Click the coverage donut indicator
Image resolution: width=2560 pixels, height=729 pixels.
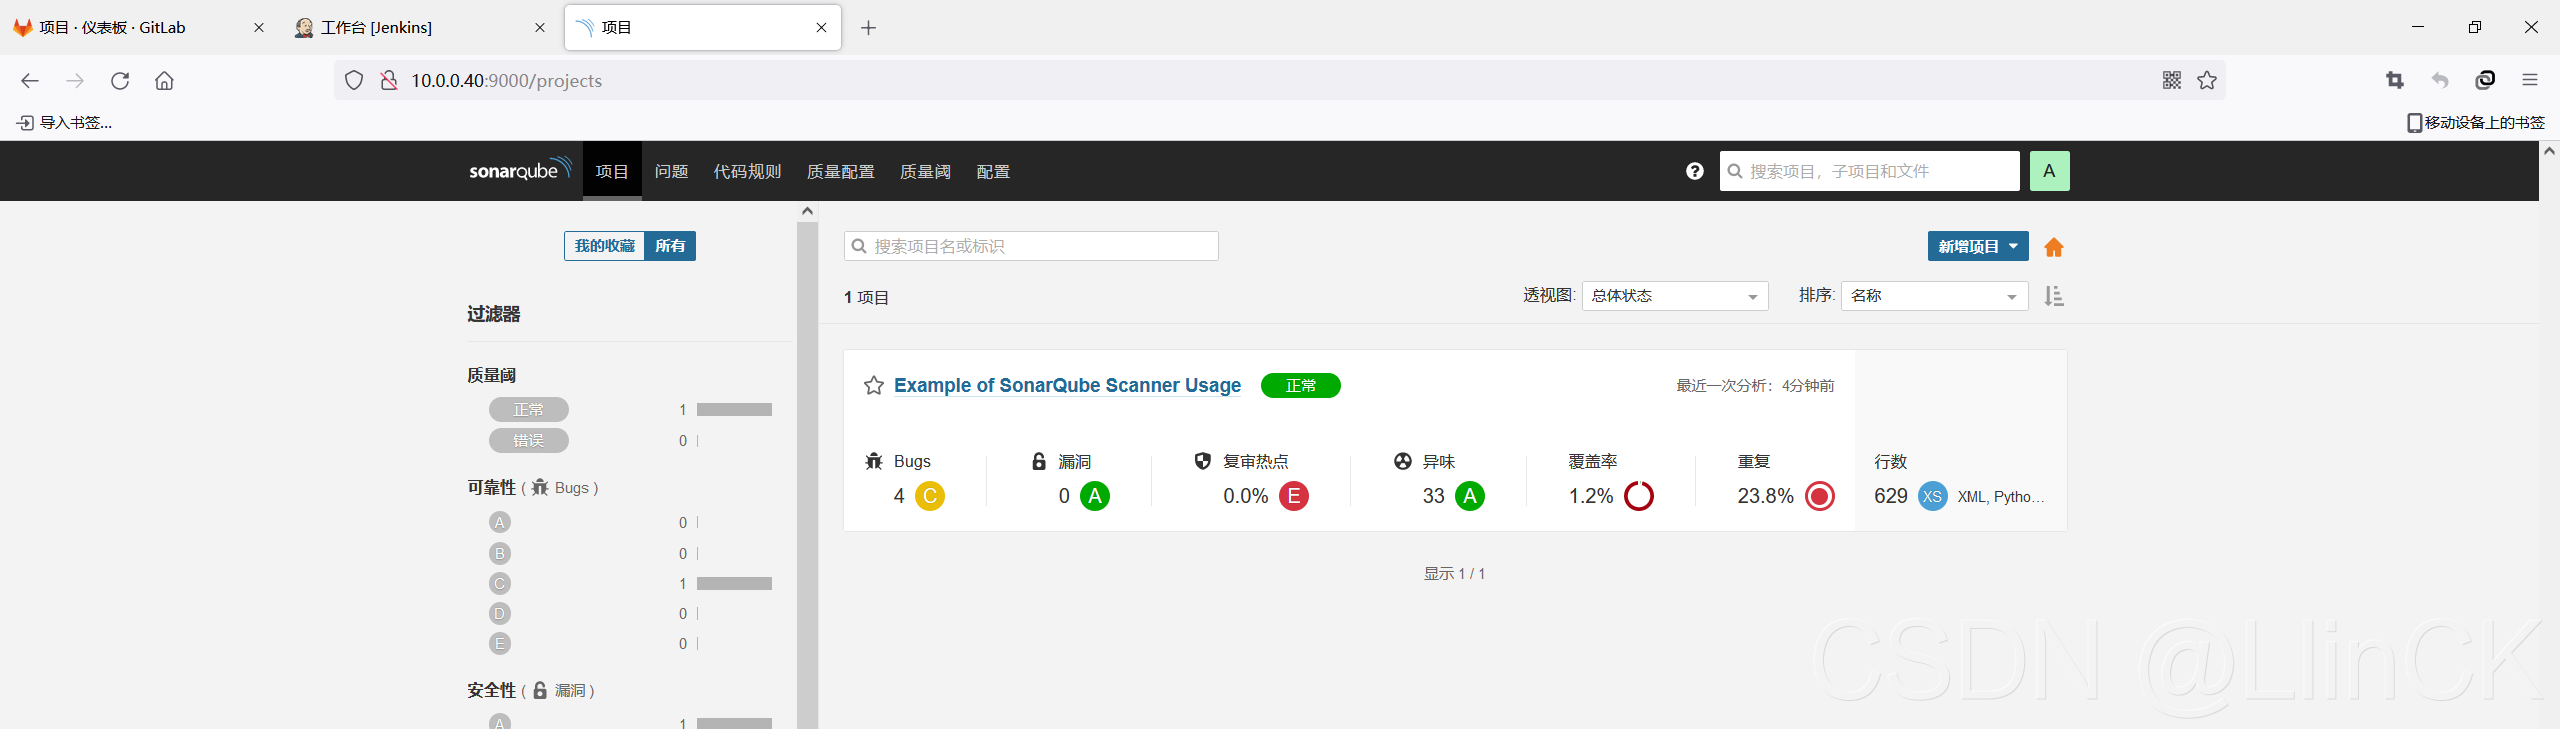click(x=1639, y=496)
